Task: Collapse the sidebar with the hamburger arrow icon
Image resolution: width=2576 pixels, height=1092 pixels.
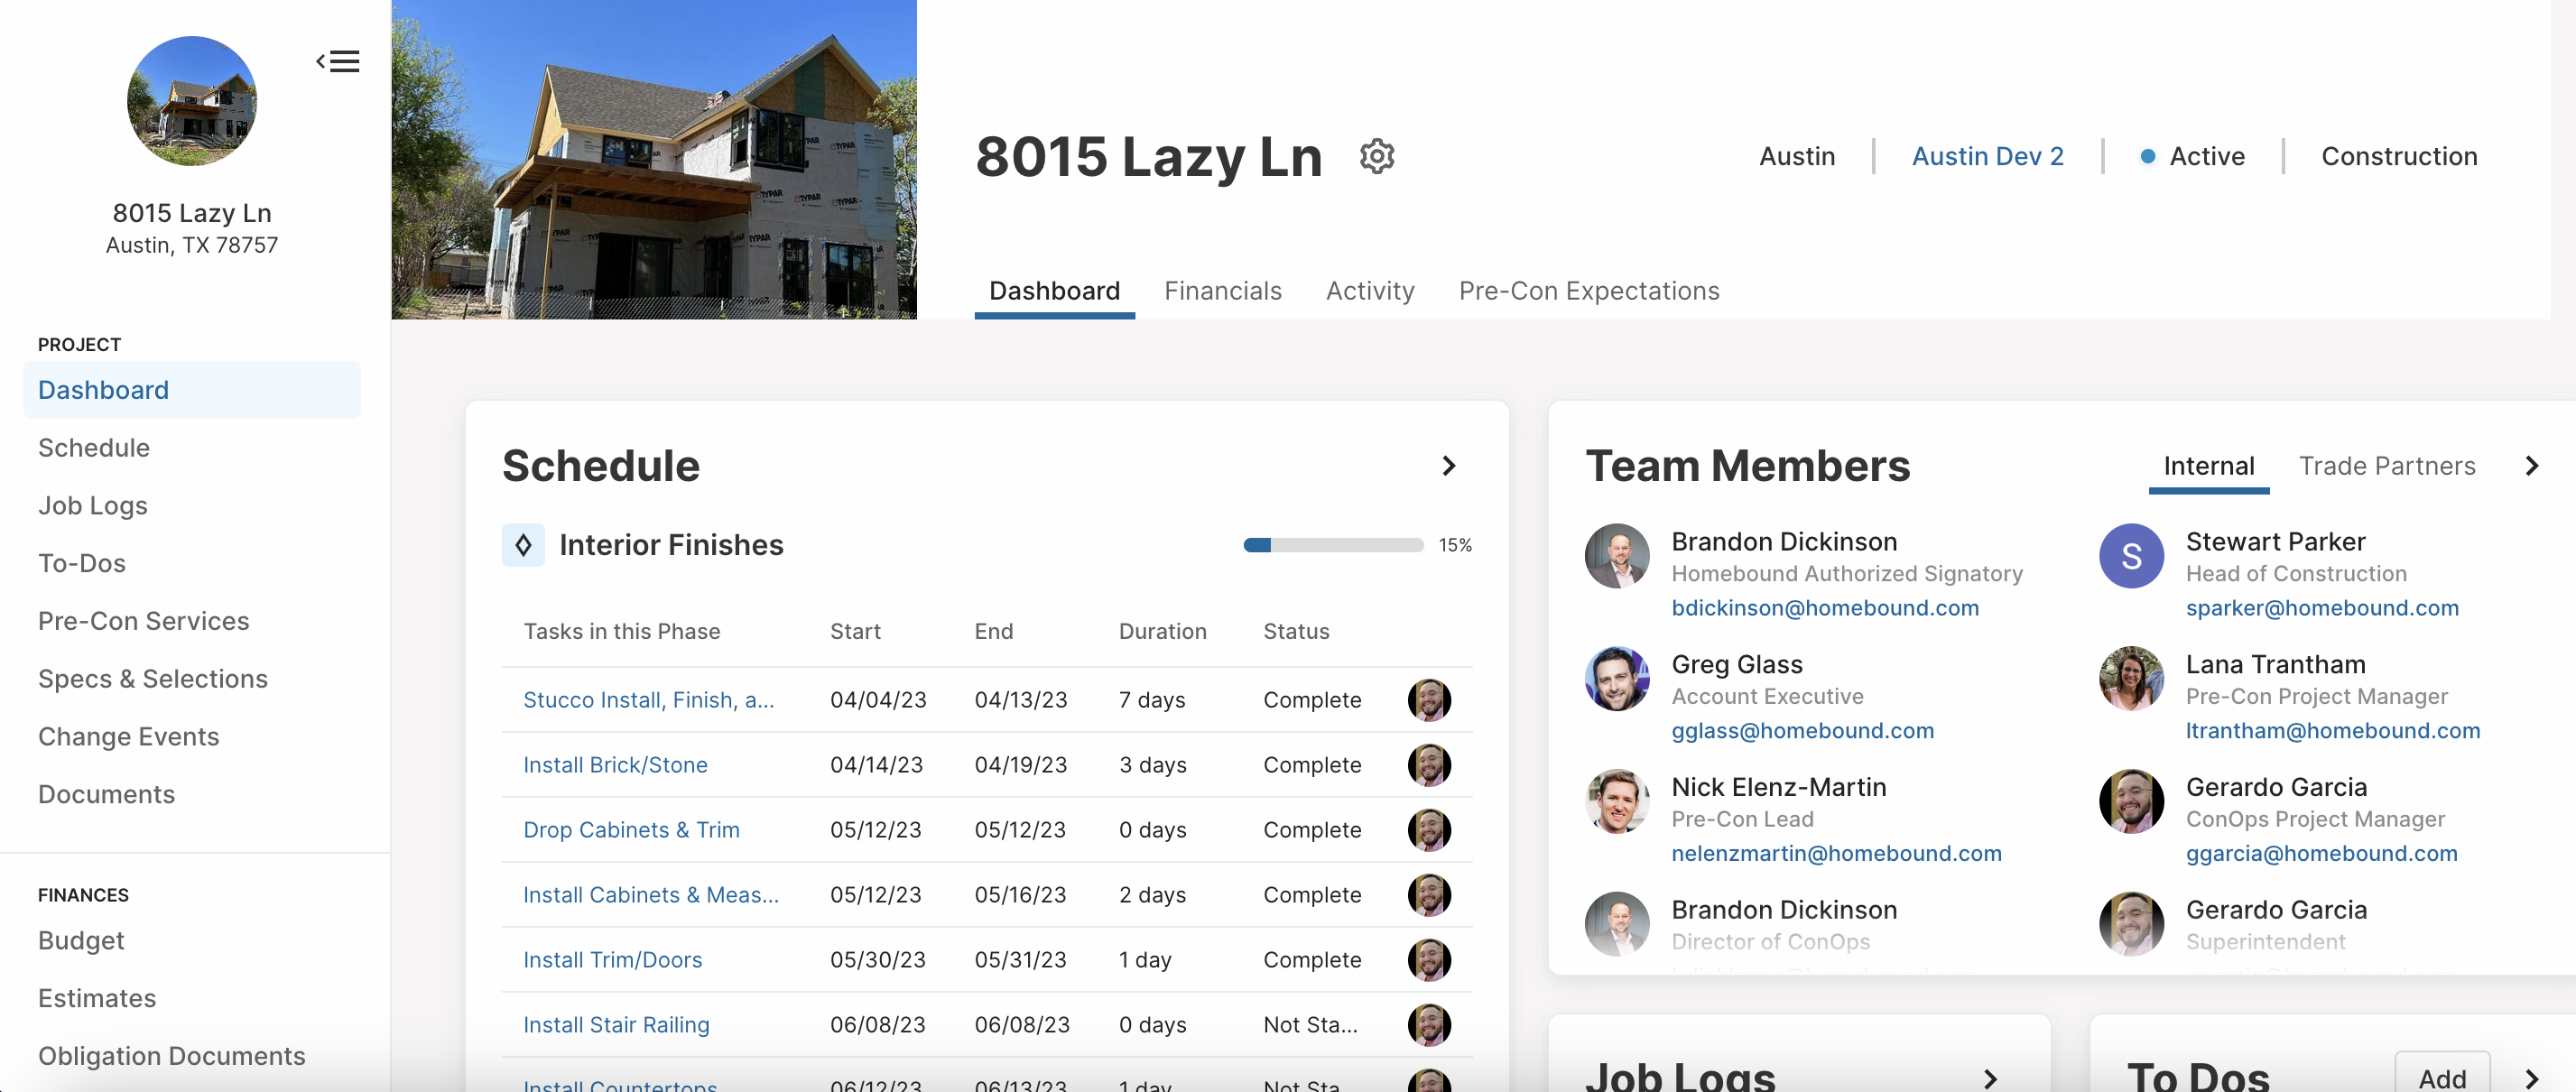Action: coord(338,61)
